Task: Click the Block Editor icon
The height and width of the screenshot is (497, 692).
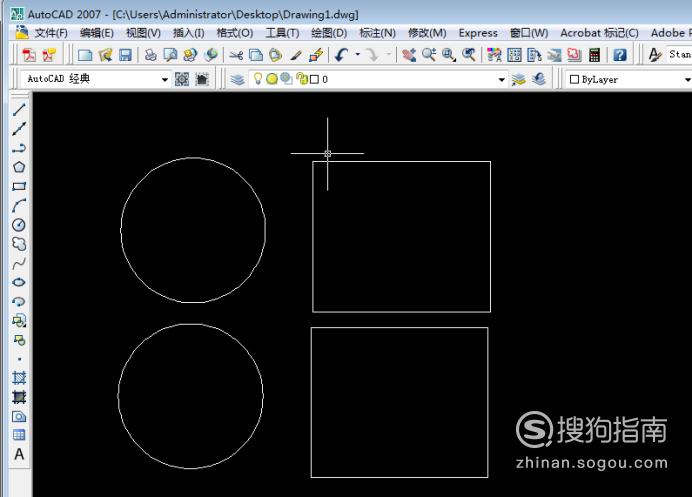Action: point(316,55)
